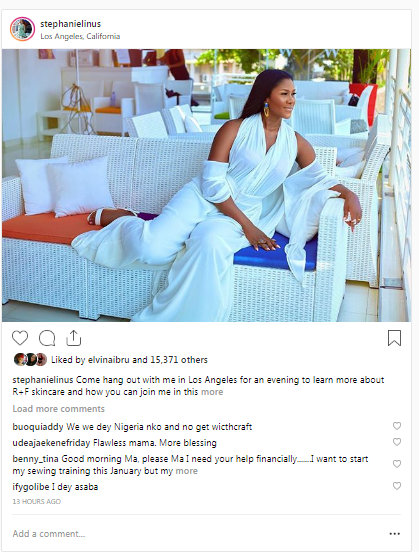Load more comments

58,409
